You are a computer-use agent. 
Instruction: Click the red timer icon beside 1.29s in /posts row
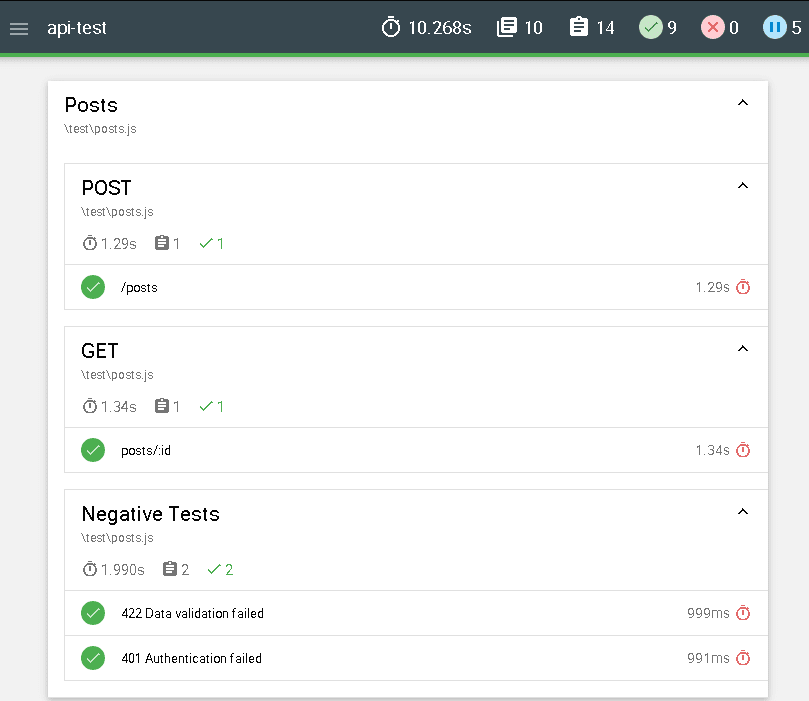pyautogui.click(x=743, y=287)
